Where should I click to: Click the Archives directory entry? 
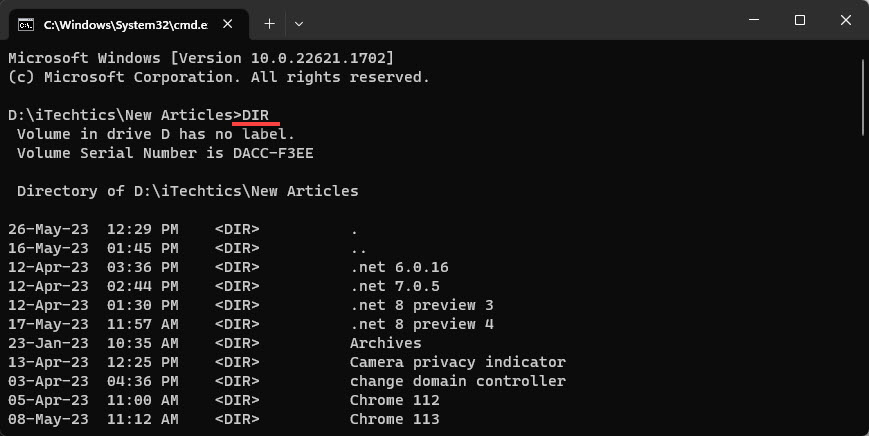pos(386,343)
